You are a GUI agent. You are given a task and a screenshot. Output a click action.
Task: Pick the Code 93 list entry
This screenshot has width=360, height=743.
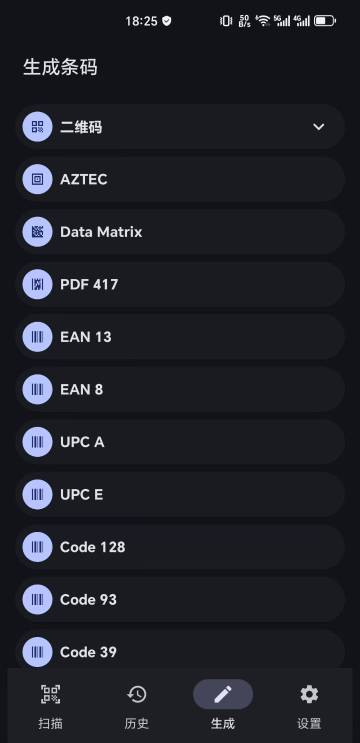[180, 600]
